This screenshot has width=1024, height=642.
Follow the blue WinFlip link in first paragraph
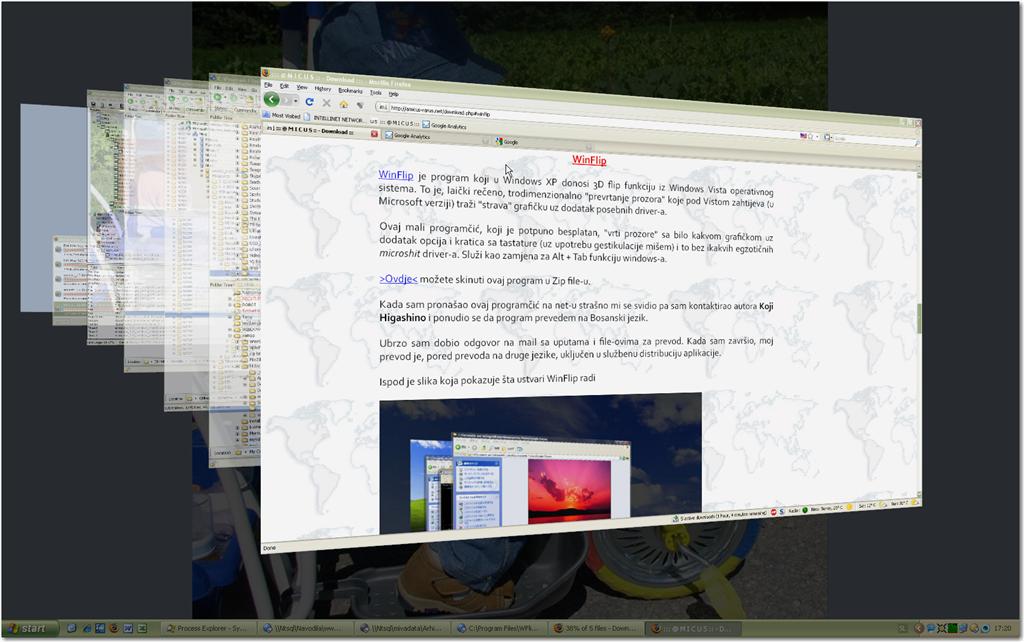(x=396, y=175)
